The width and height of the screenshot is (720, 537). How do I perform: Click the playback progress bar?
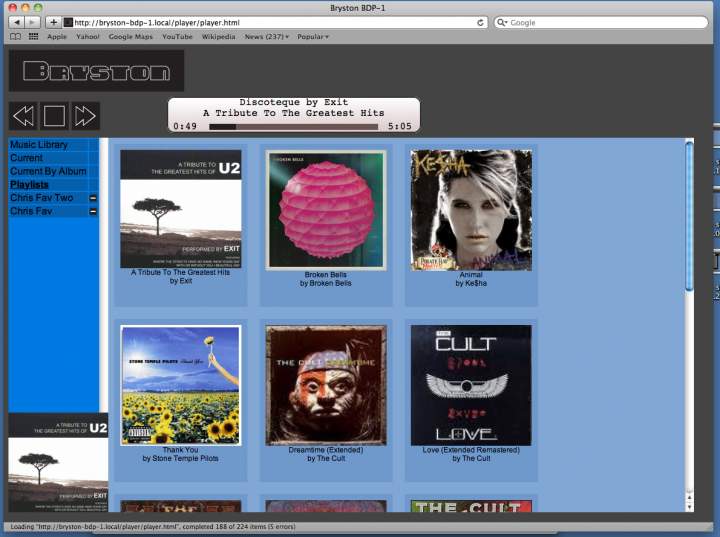point(293,127)
